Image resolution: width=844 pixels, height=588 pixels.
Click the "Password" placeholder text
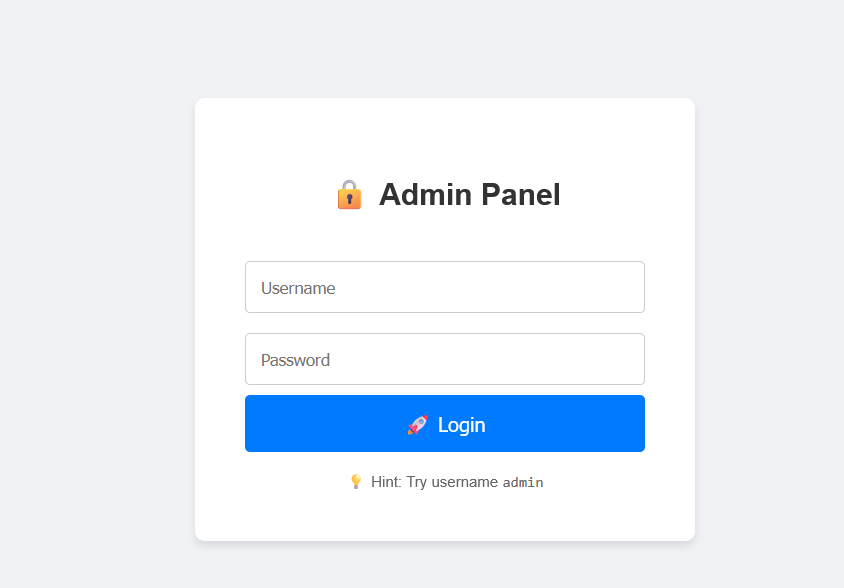[x=295, y=360]
